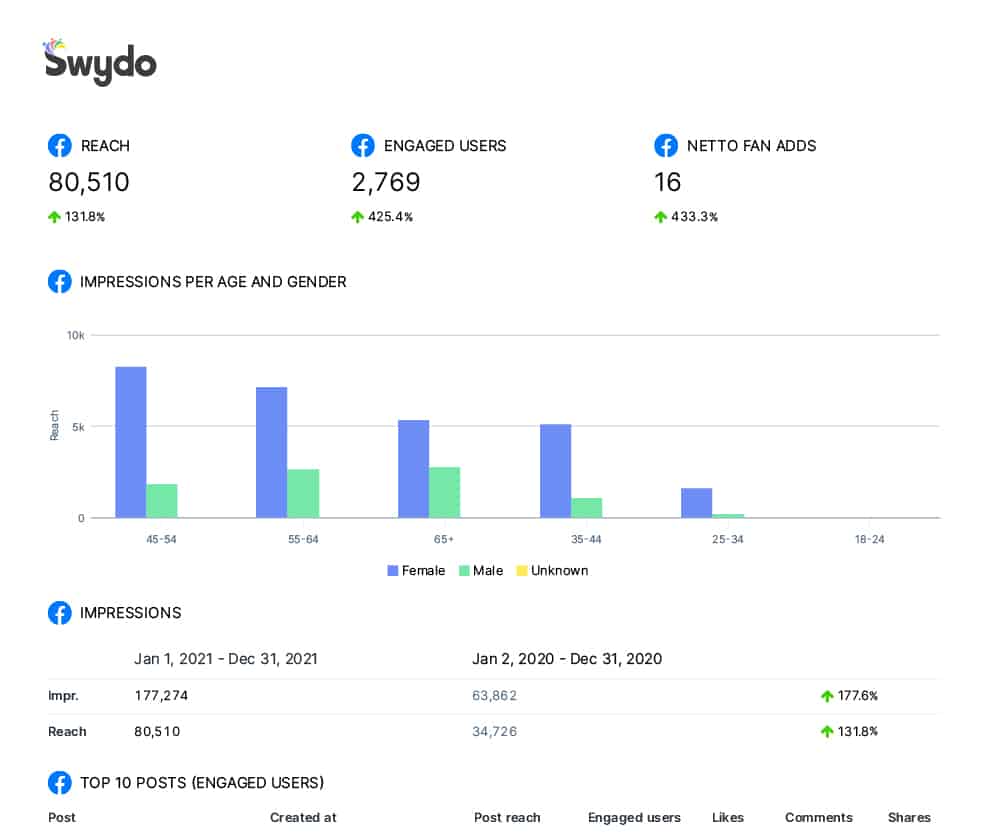The image size is (985, 833).
Task: Click the 45-54 axis label
Action: (161, 539)
